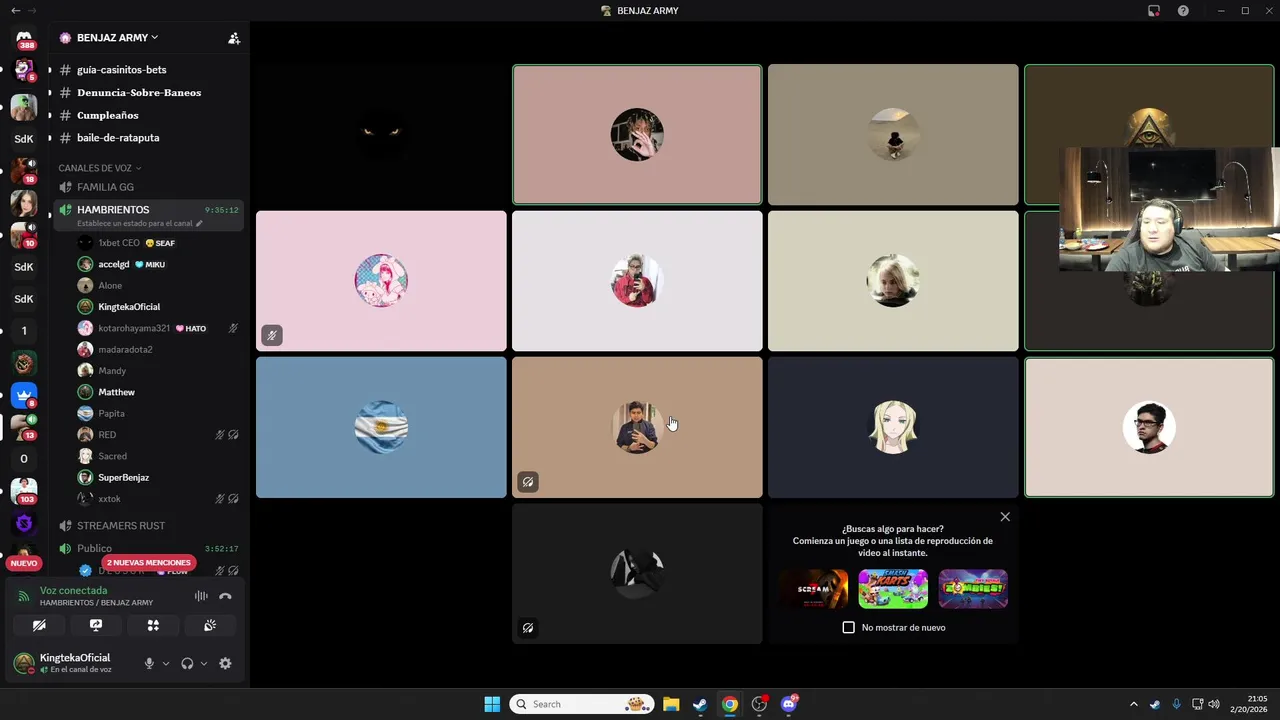This screenshot has width=1280, height=720.
Task: Launch the Scream activity thumbnail
Action: tap(813, 589)
